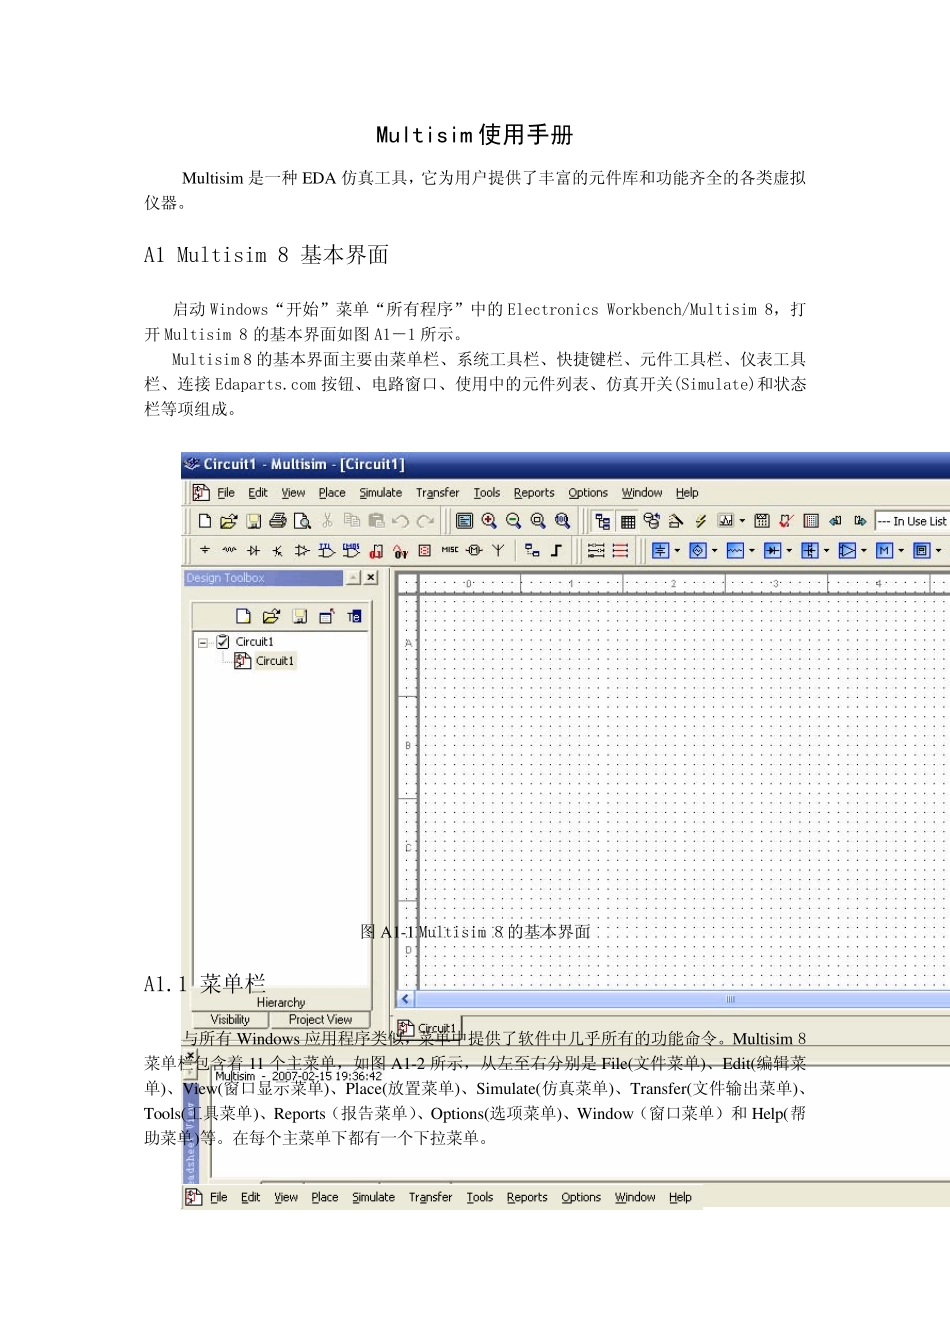Click the scroll-left arrow below canvas
Screen dimensions: 950x1344
(x=406, y=999)
